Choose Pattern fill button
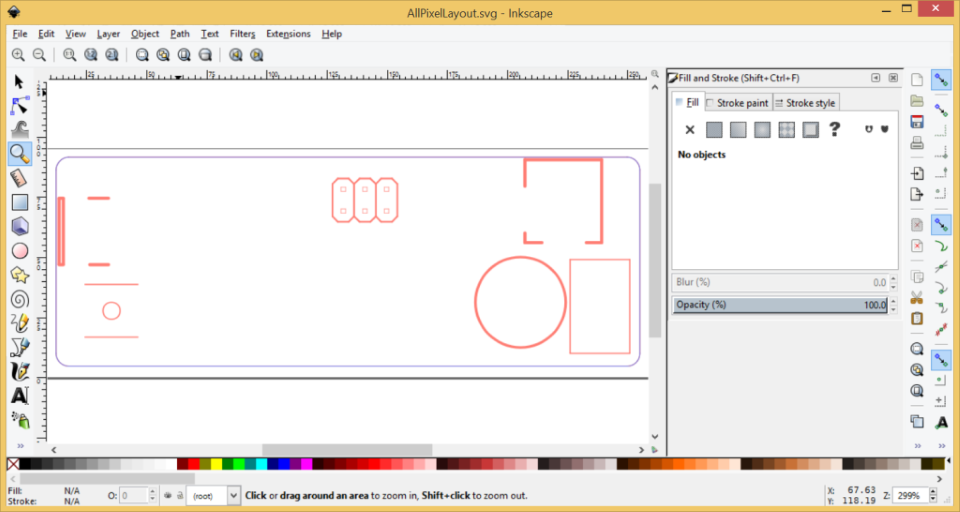Screen dimensions: 960x512 coord(787,130)
